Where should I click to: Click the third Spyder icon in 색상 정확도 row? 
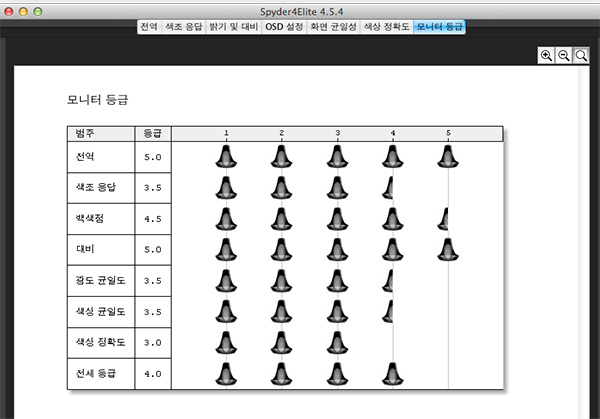[338, 342]
